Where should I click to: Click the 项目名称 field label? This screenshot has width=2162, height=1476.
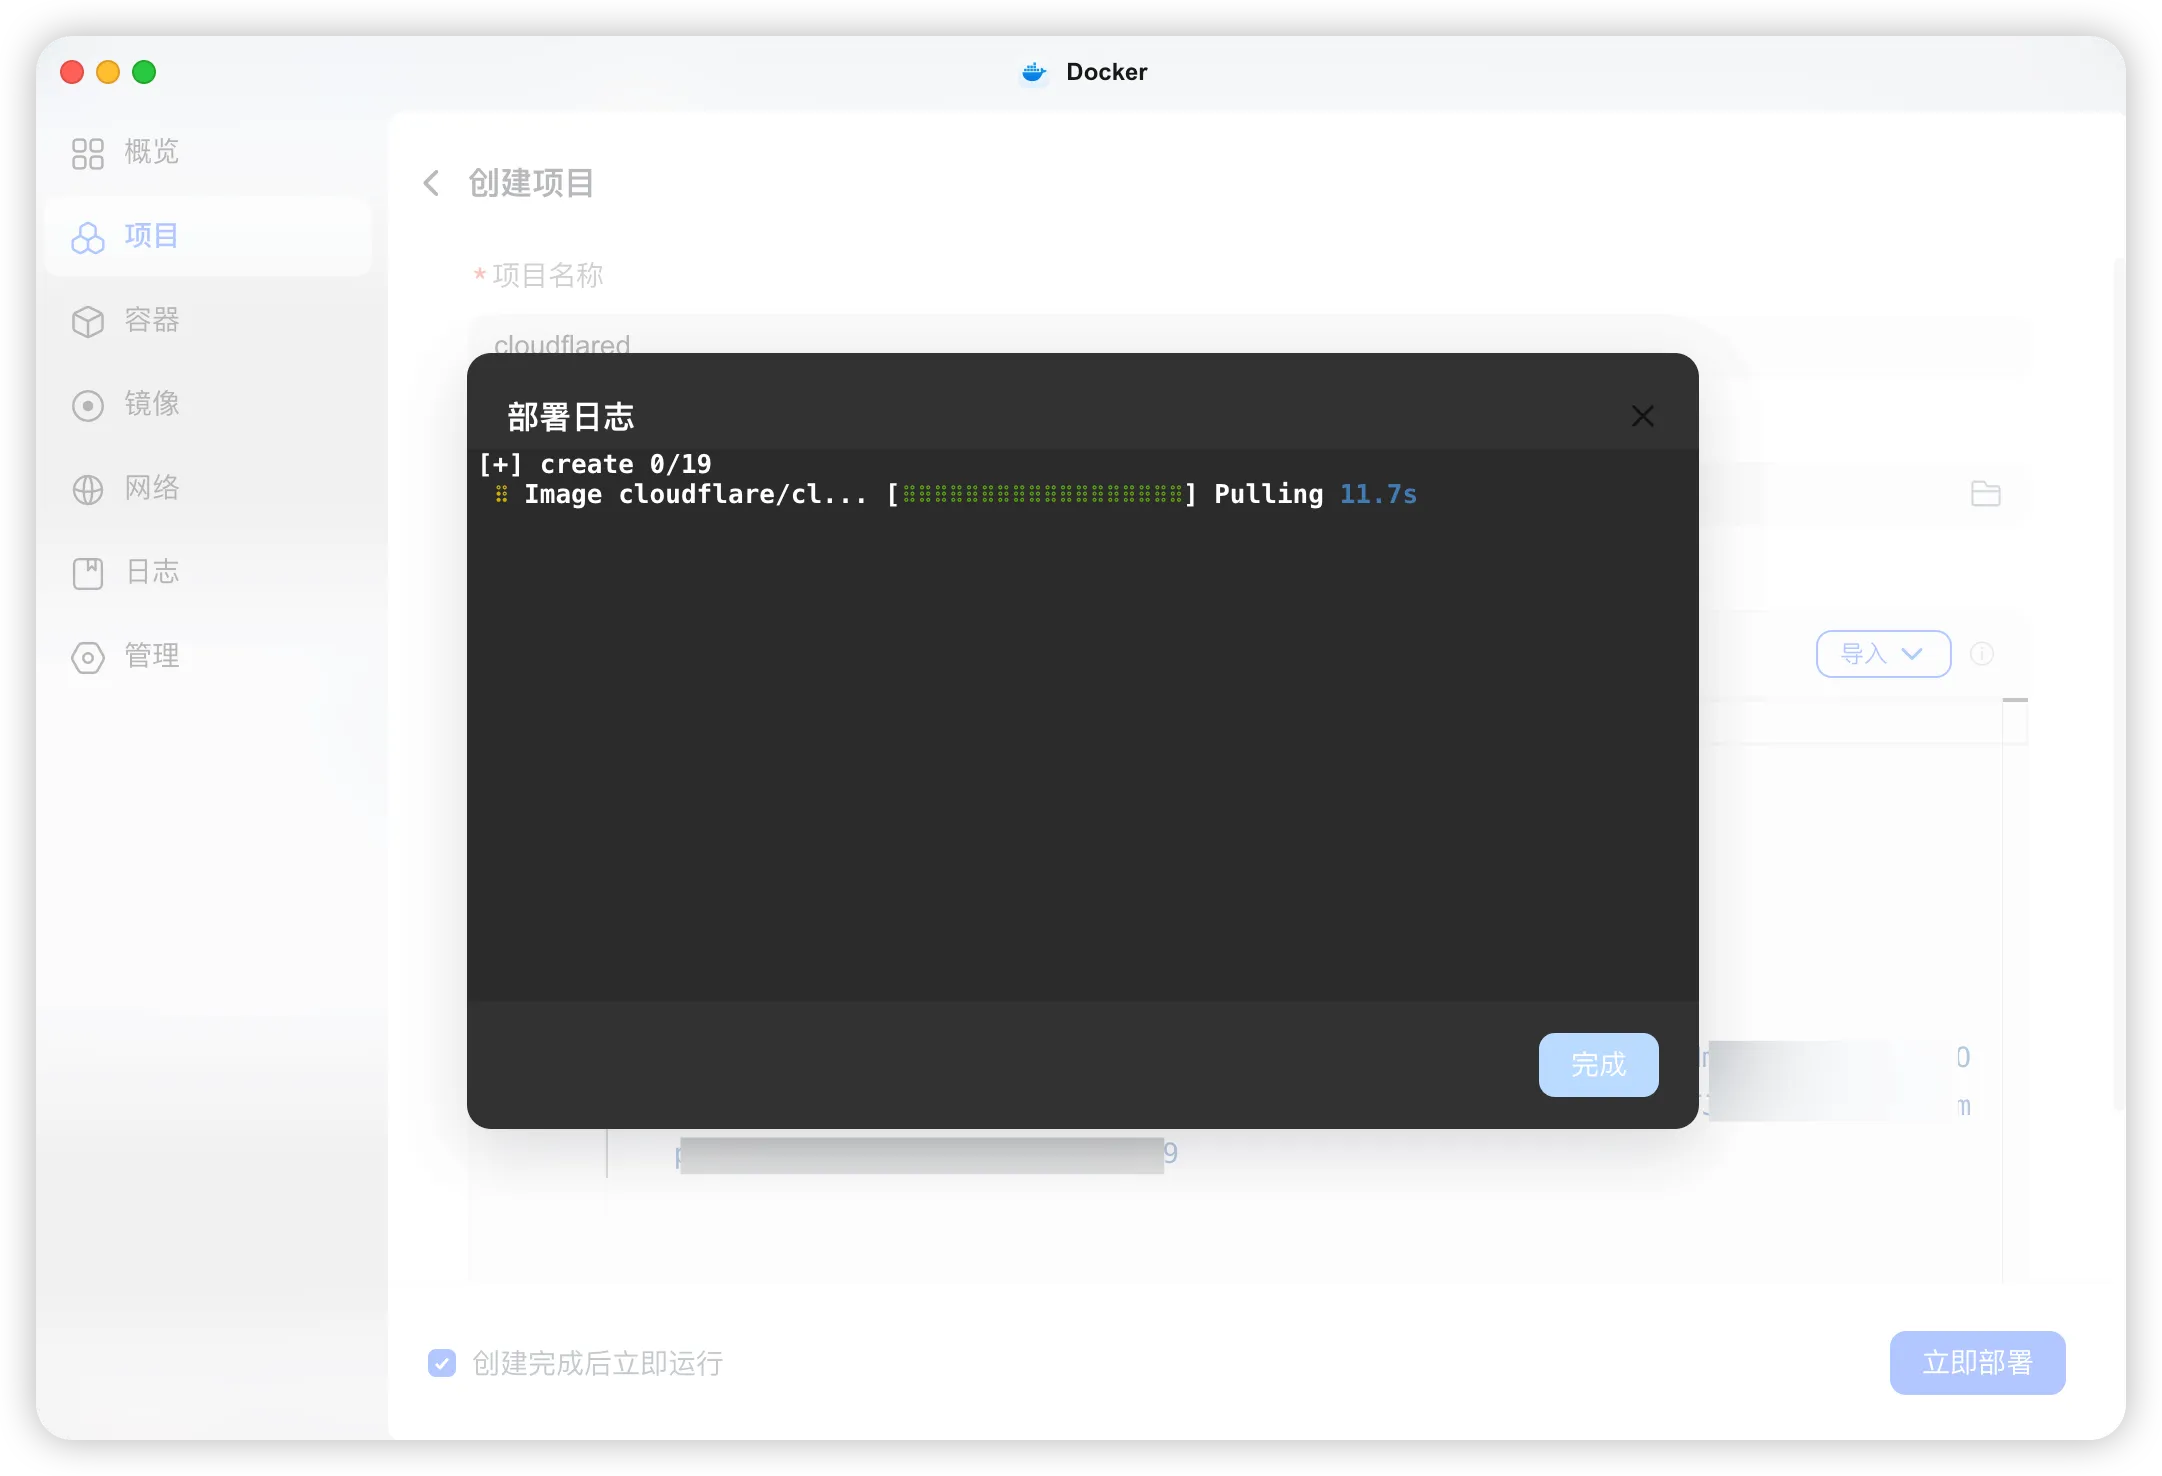[548, 275]
